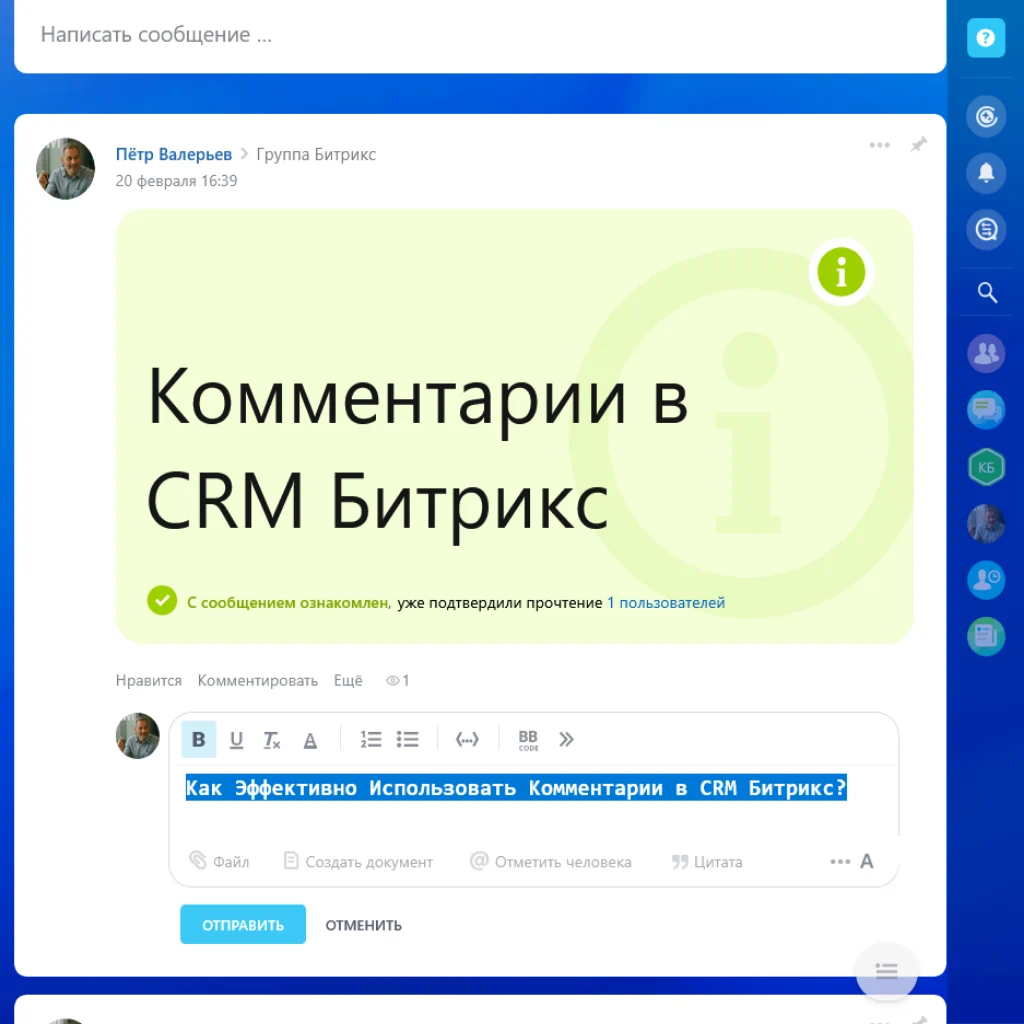Open help via the question mark icon

[986, 38]
